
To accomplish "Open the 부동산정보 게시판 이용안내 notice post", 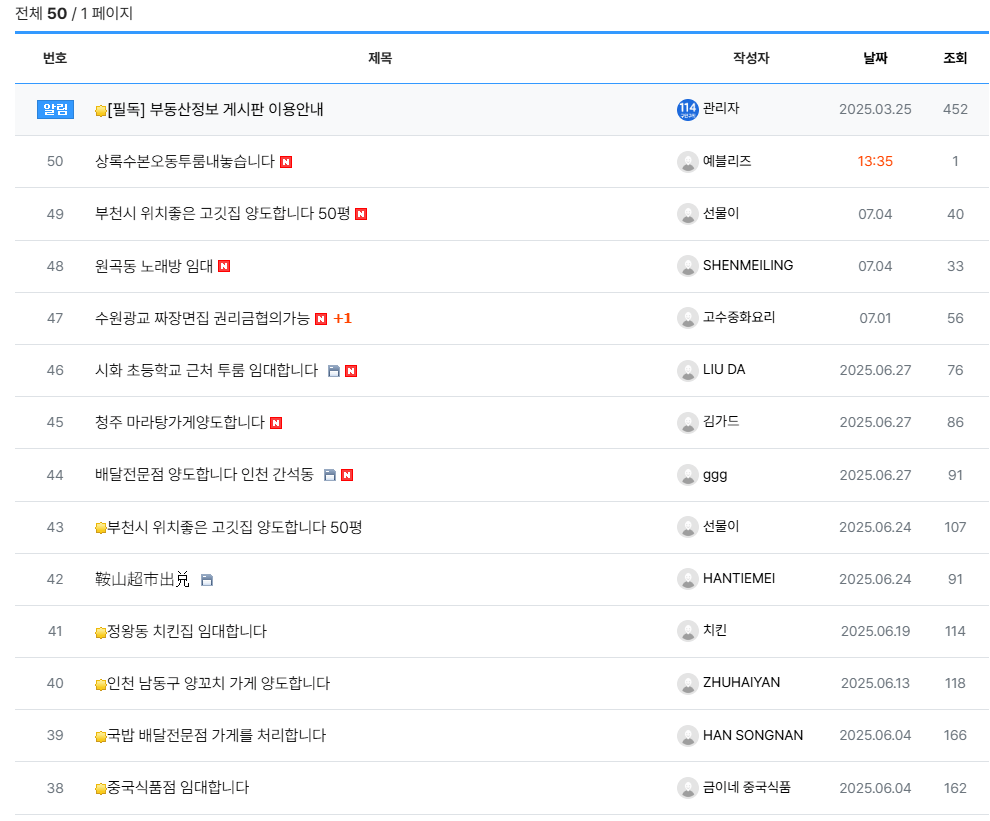I will point(215,109).
